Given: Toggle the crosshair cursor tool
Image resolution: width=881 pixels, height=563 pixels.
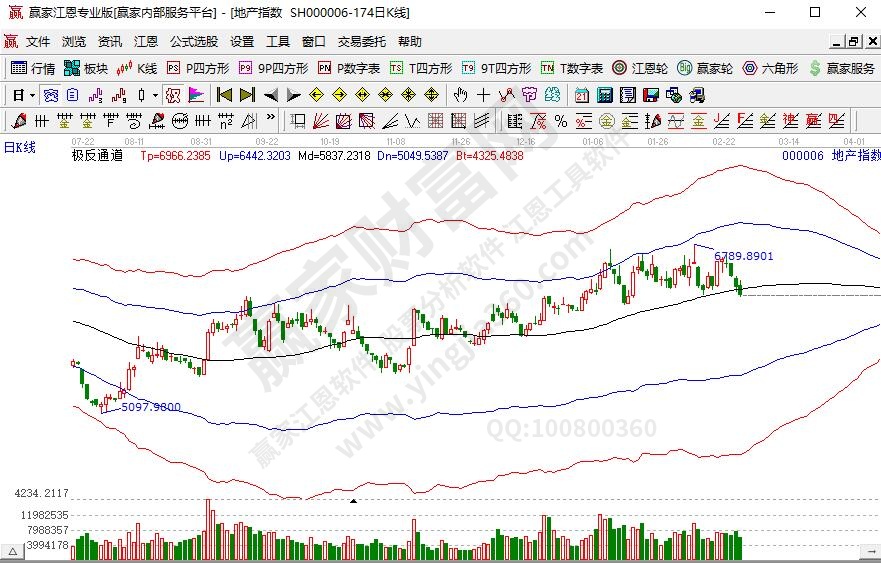Looking at the screenshot, I should point(484,95).
